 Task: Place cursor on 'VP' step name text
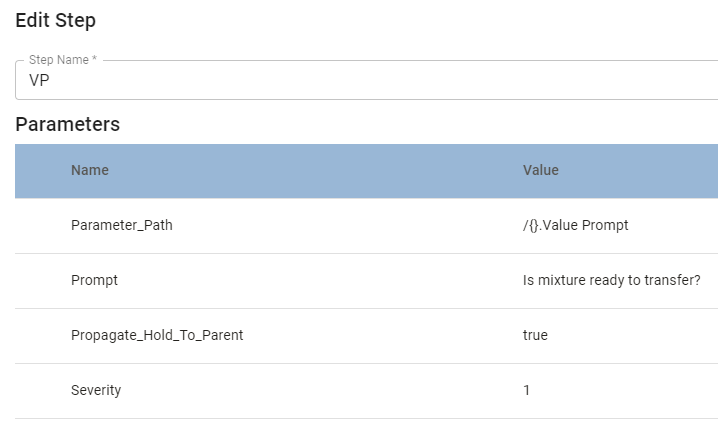39,83
